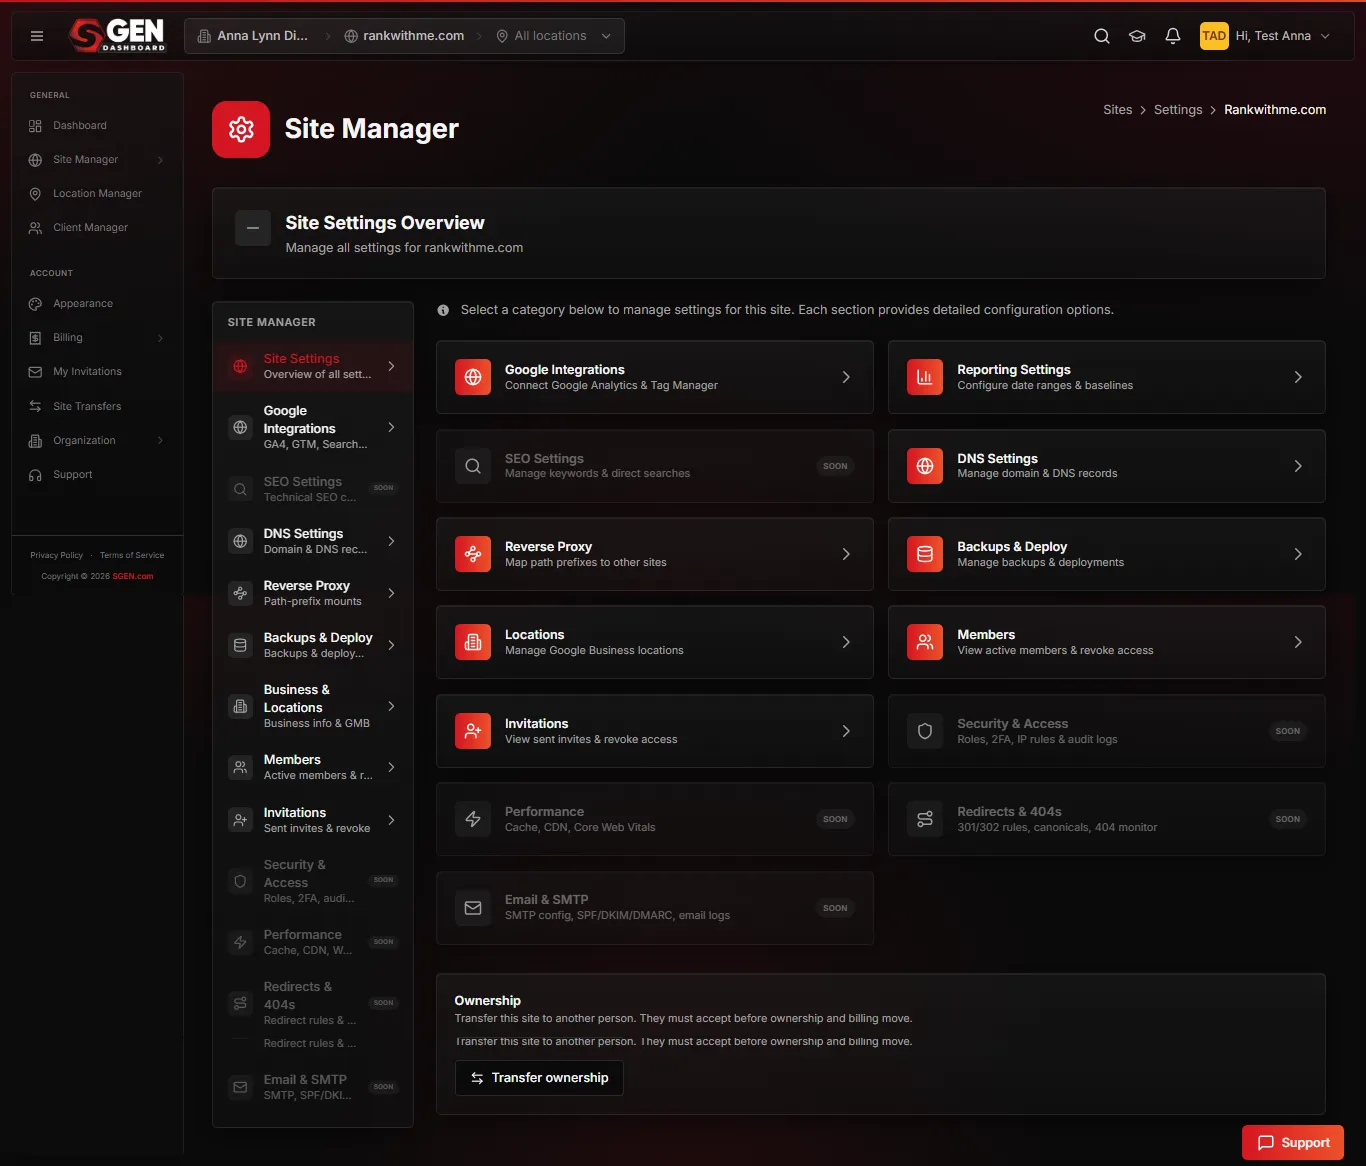Click the Rankwithme.com breadcrumb text

[x=1275, y=110]
